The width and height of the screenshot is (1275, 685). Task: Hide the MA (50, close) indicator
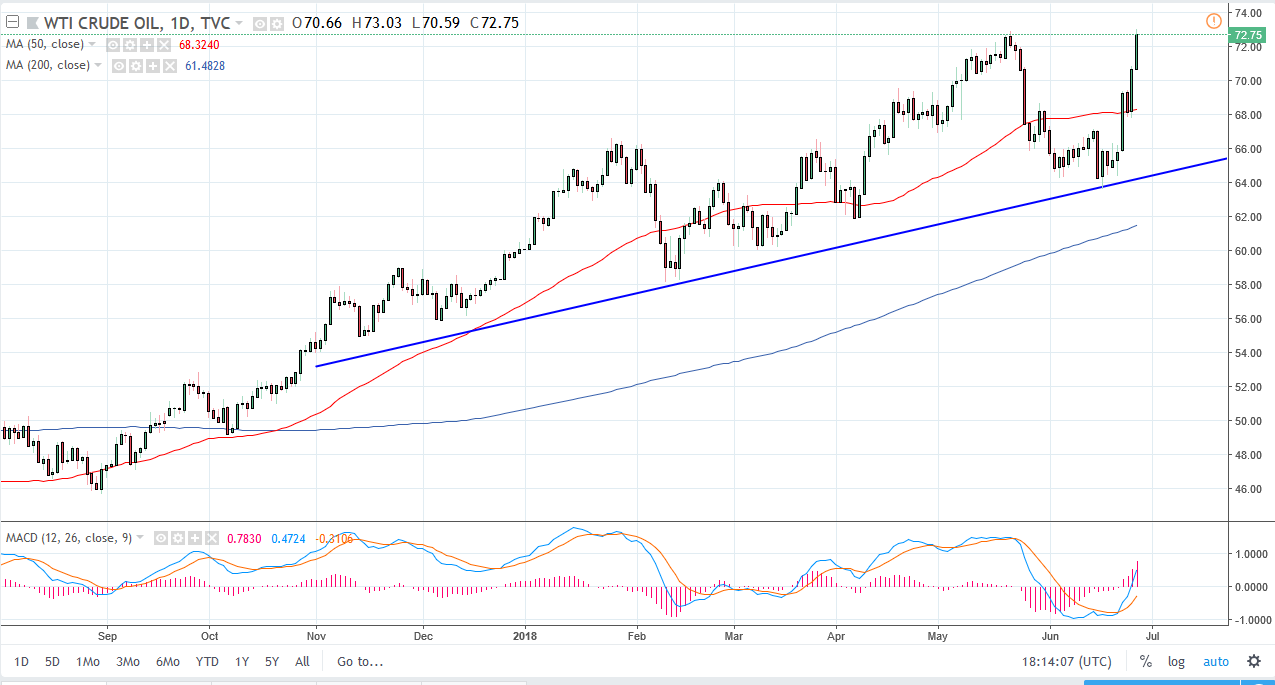point(113,44)
